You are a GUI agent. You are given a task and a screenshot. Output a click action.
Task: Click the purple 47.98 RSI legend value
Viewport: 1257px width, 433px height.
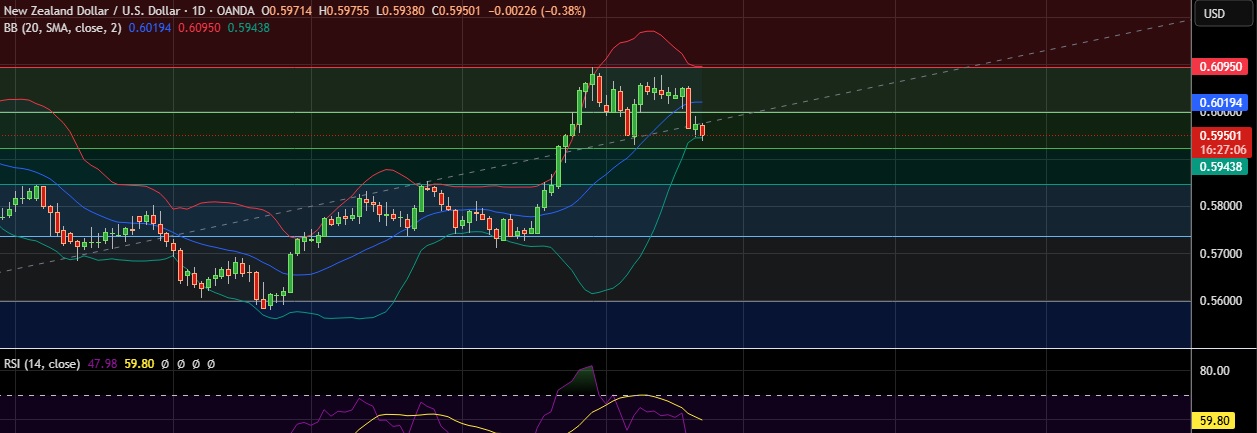click(104, 364)
